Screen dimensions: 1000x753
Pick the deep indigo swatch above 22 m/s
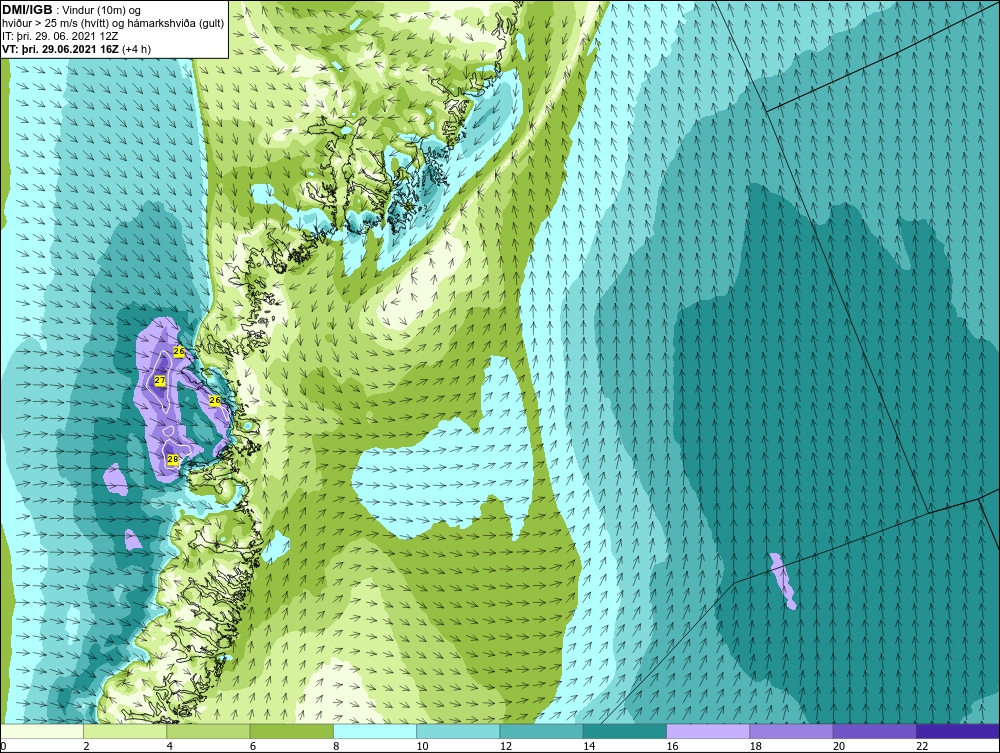[x=957, y=731]
